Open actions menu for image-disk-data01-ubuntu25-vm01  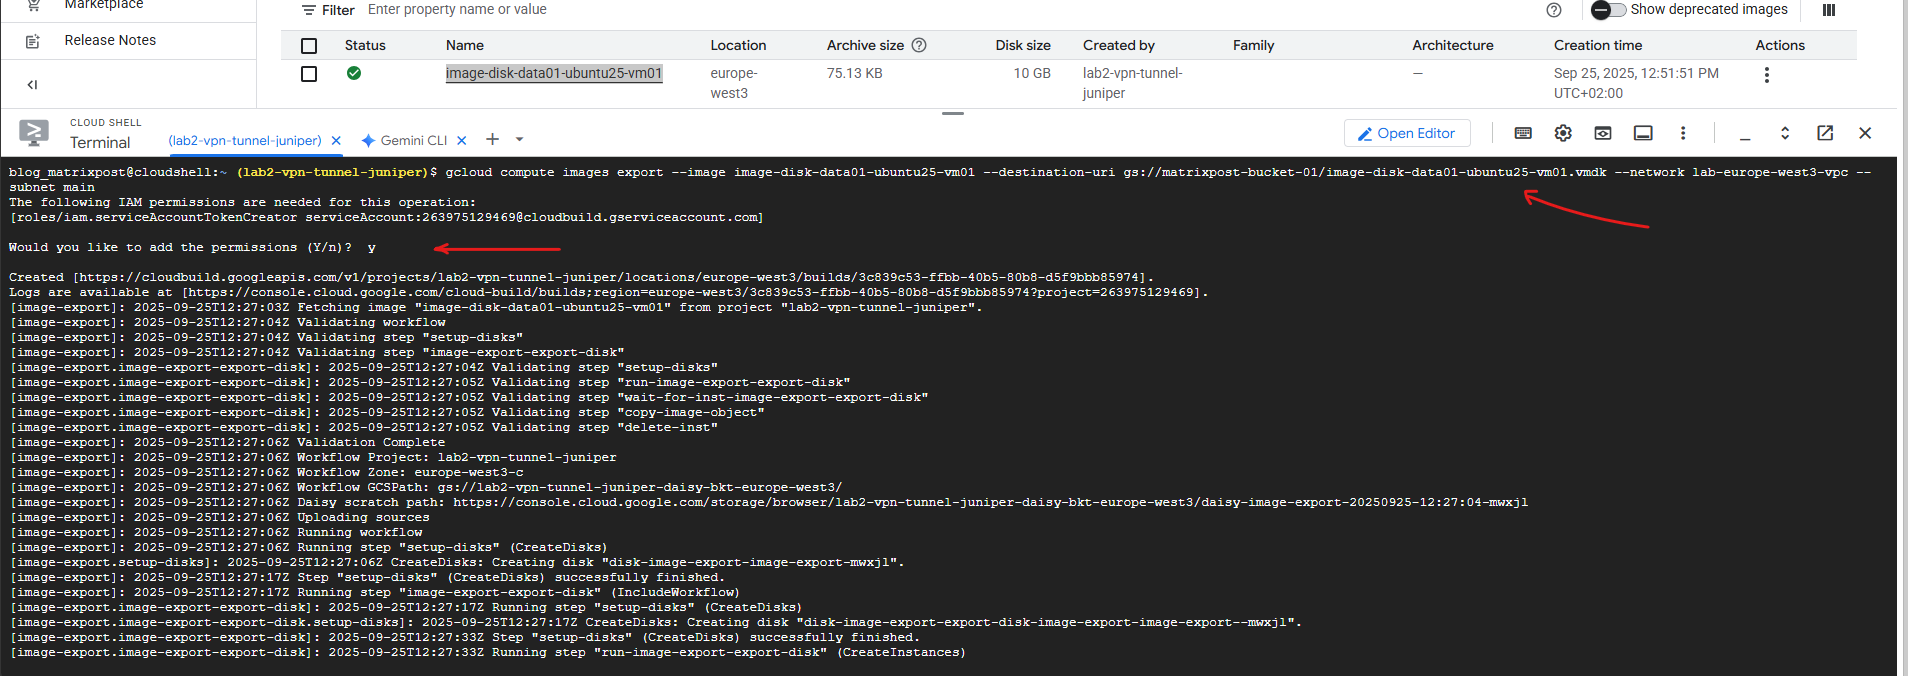click(x=1767, y=75)
